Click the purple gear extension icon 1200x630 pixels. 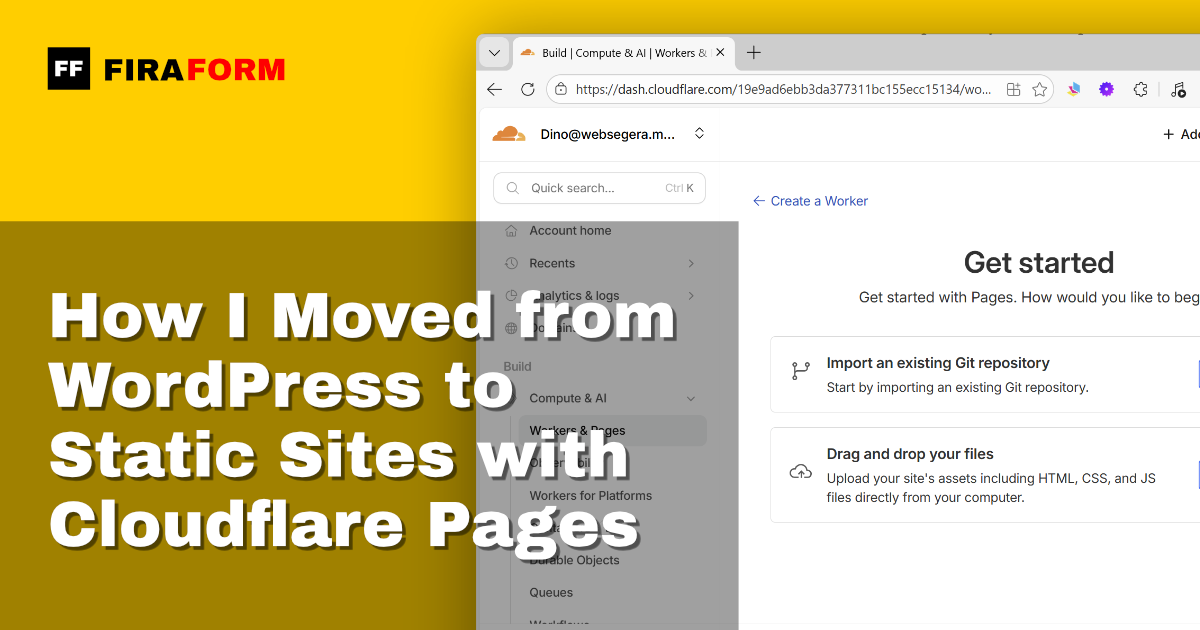click(1106, 89)
